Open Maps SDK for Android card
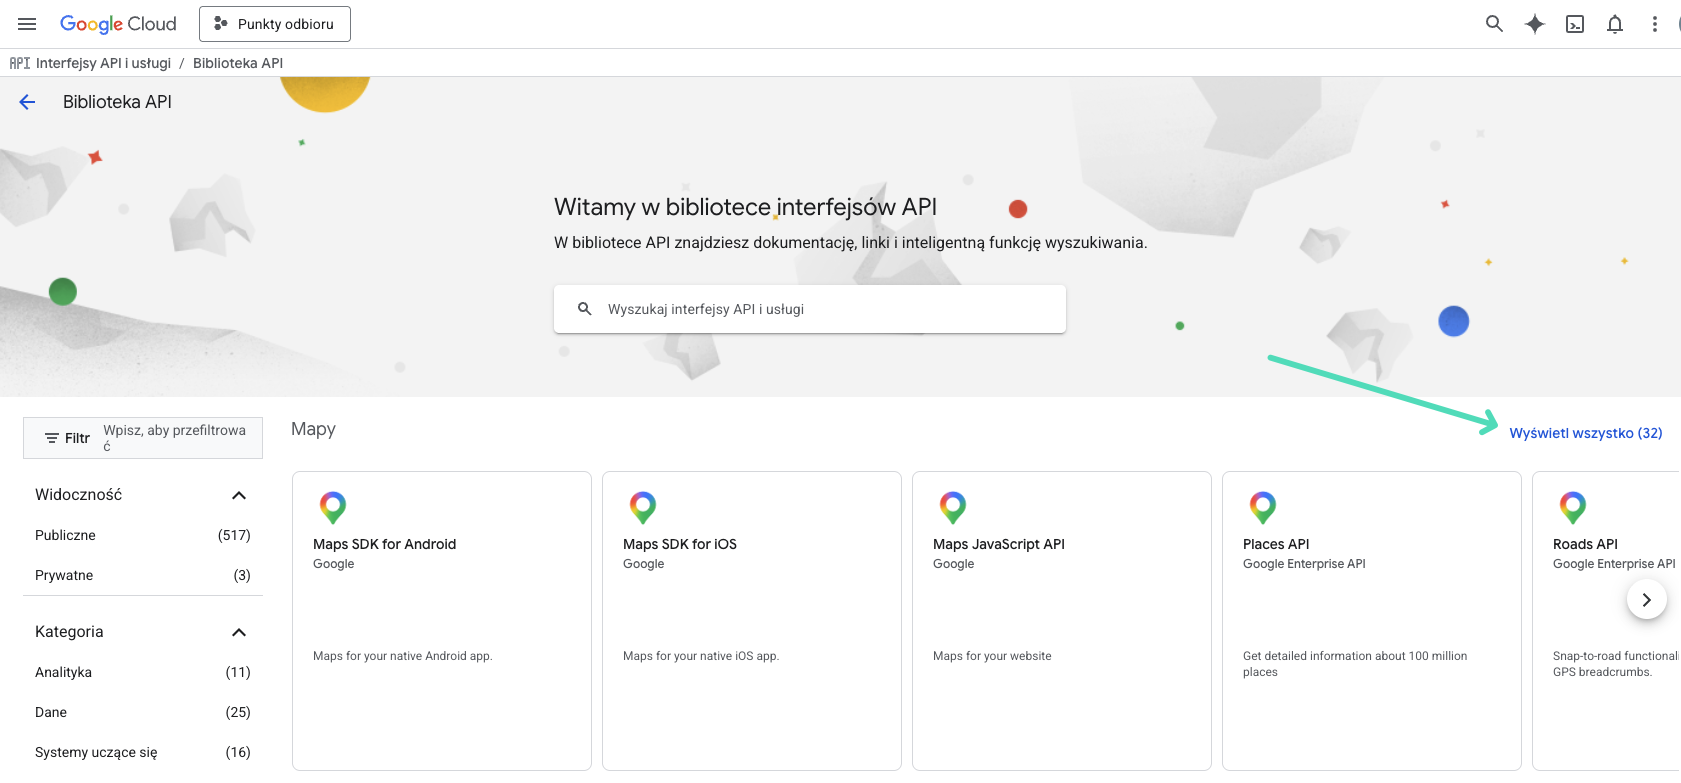The height and width of the screenshot is (783, 1681). [x=442, y=621]
